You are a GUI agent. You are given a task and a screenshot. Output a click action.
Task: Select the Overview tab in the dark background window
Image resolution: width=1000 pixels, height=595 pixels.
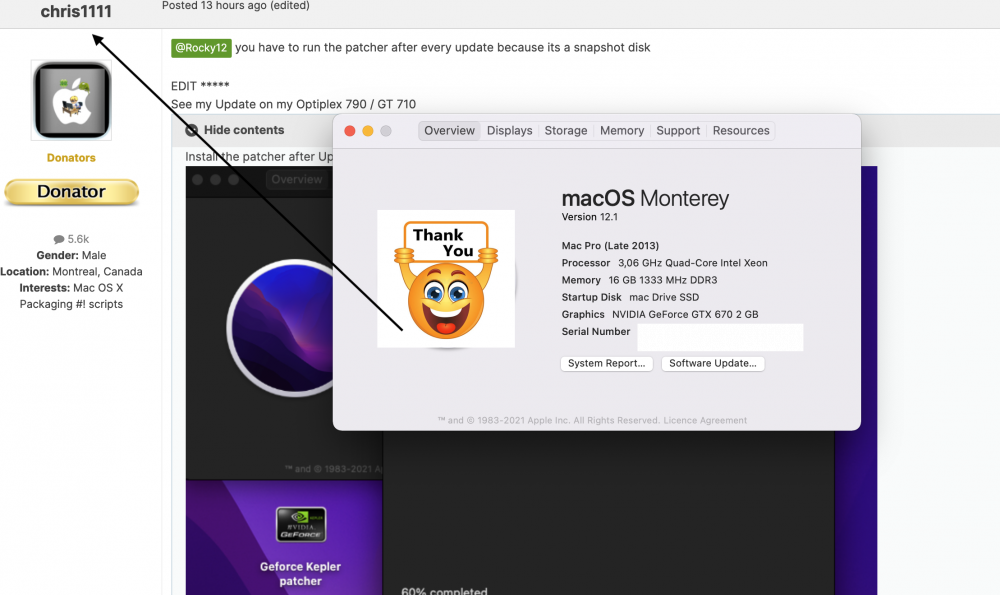pos(297,180)
